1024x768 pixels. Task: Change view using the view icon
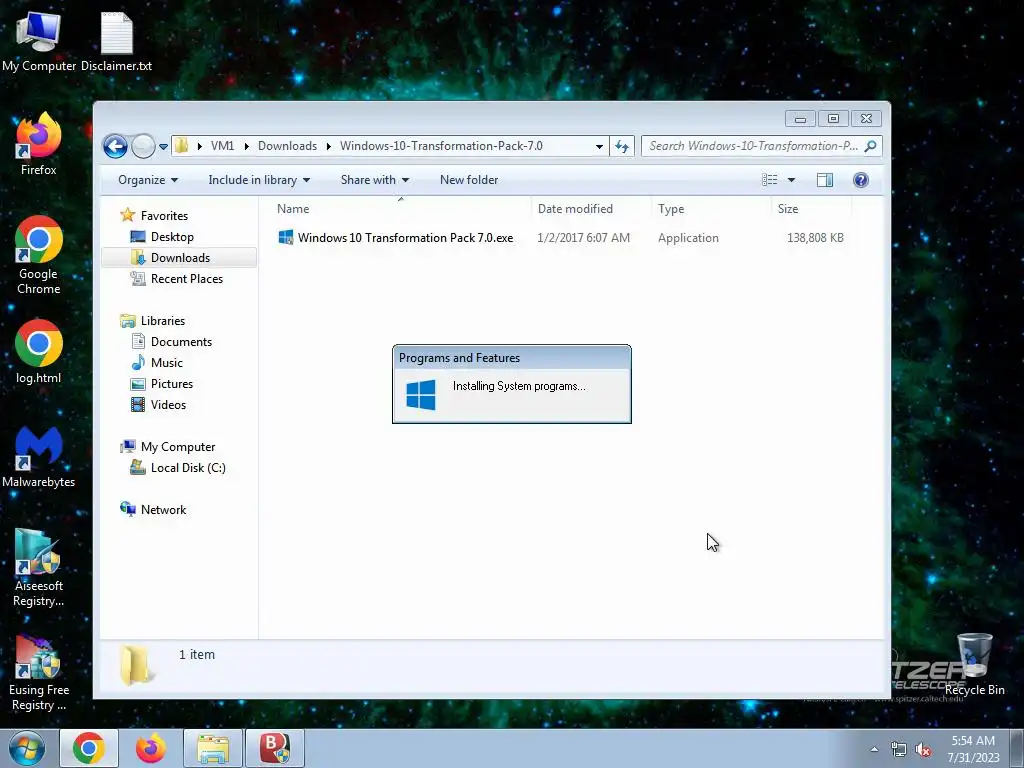[x=769, y=180]
